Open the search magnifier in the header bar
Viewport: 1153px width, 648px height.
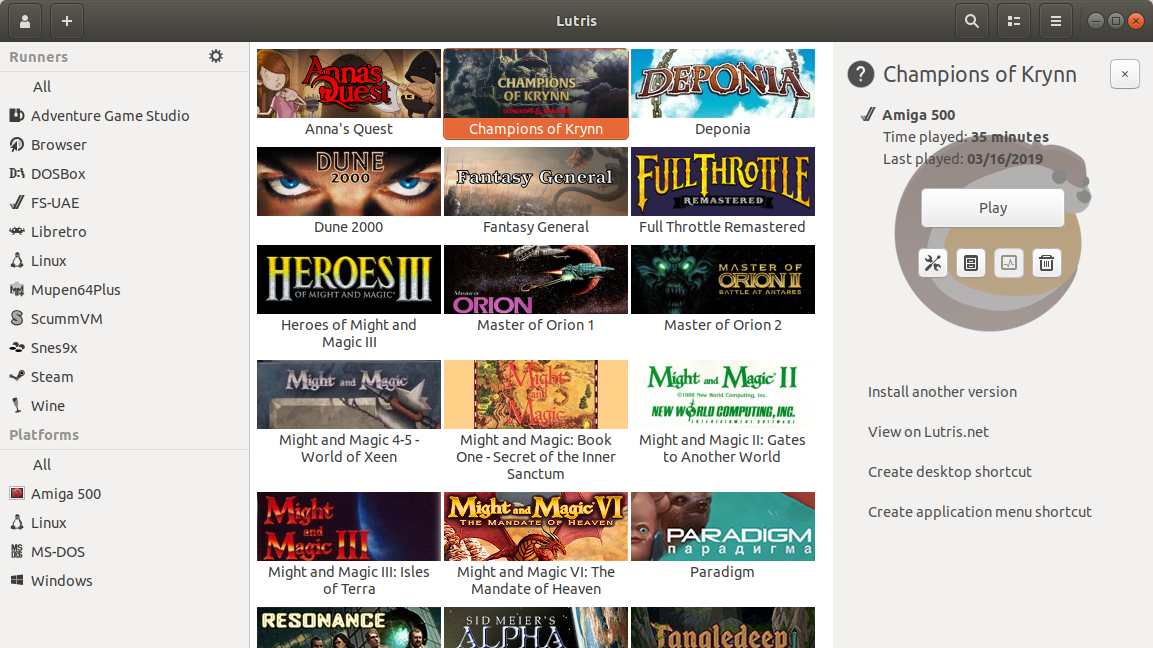point(970,21)
